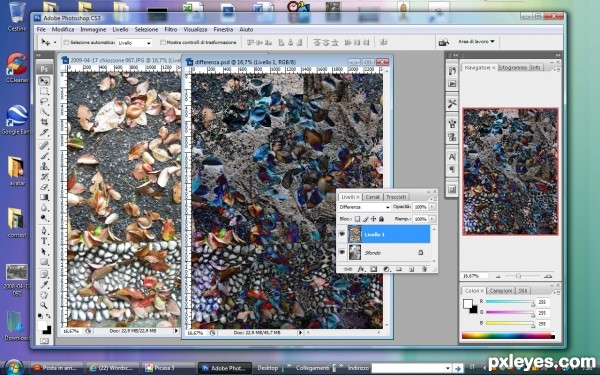
Task: Select the Eraser tool
Action: click(44, 187)
